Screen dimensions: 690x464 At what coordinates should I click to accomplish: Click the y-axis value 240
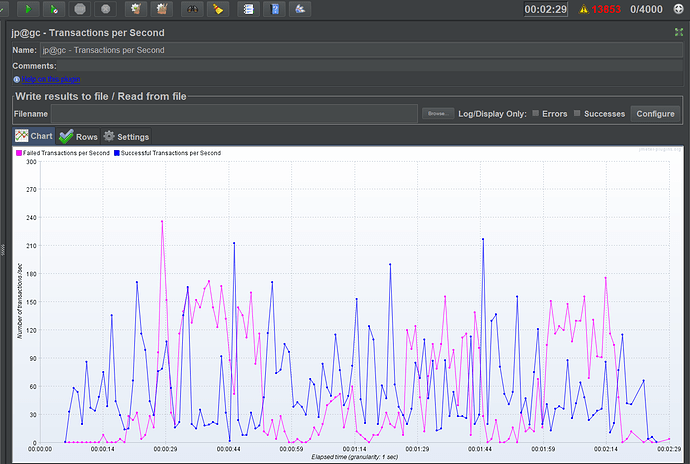[x=31, y=217]
